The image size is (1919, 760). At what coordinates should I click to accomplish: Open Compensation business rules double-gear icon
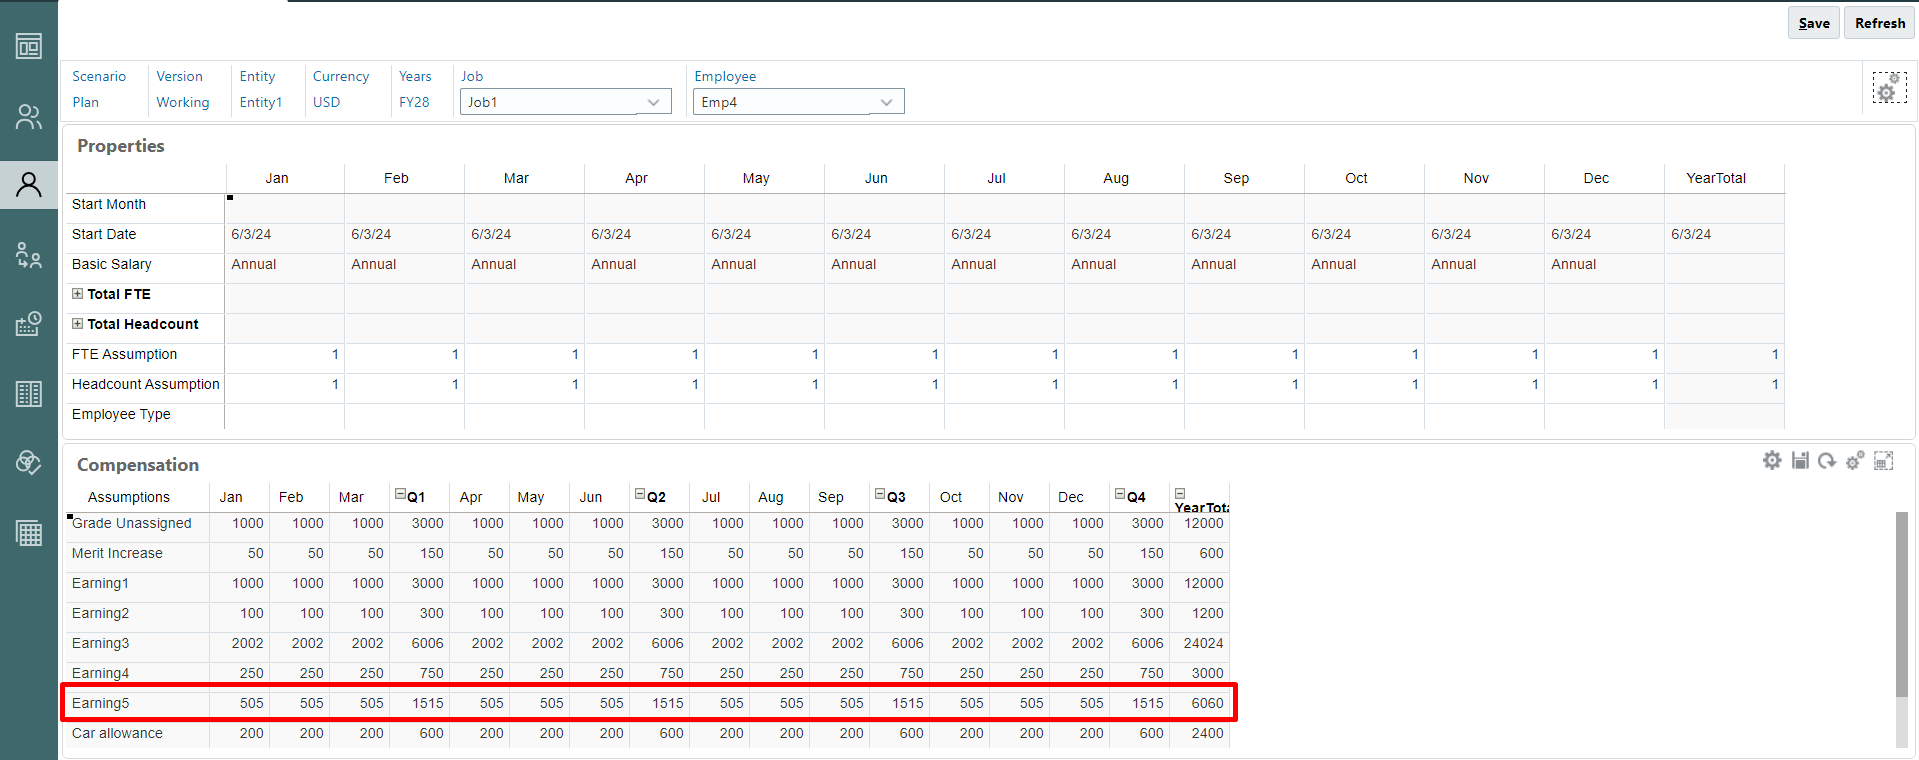pyautogui.click(x=1855, y=460)
